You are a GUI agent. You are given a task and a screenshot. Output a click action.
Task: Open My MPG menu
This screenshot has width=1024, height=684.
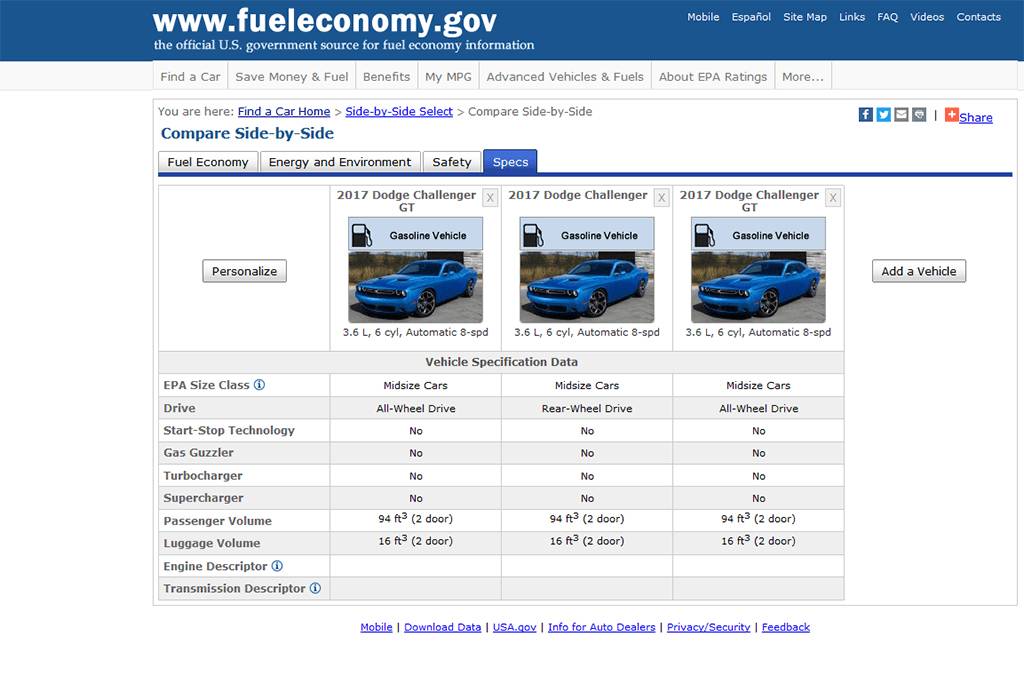click(x=448, y=76)
